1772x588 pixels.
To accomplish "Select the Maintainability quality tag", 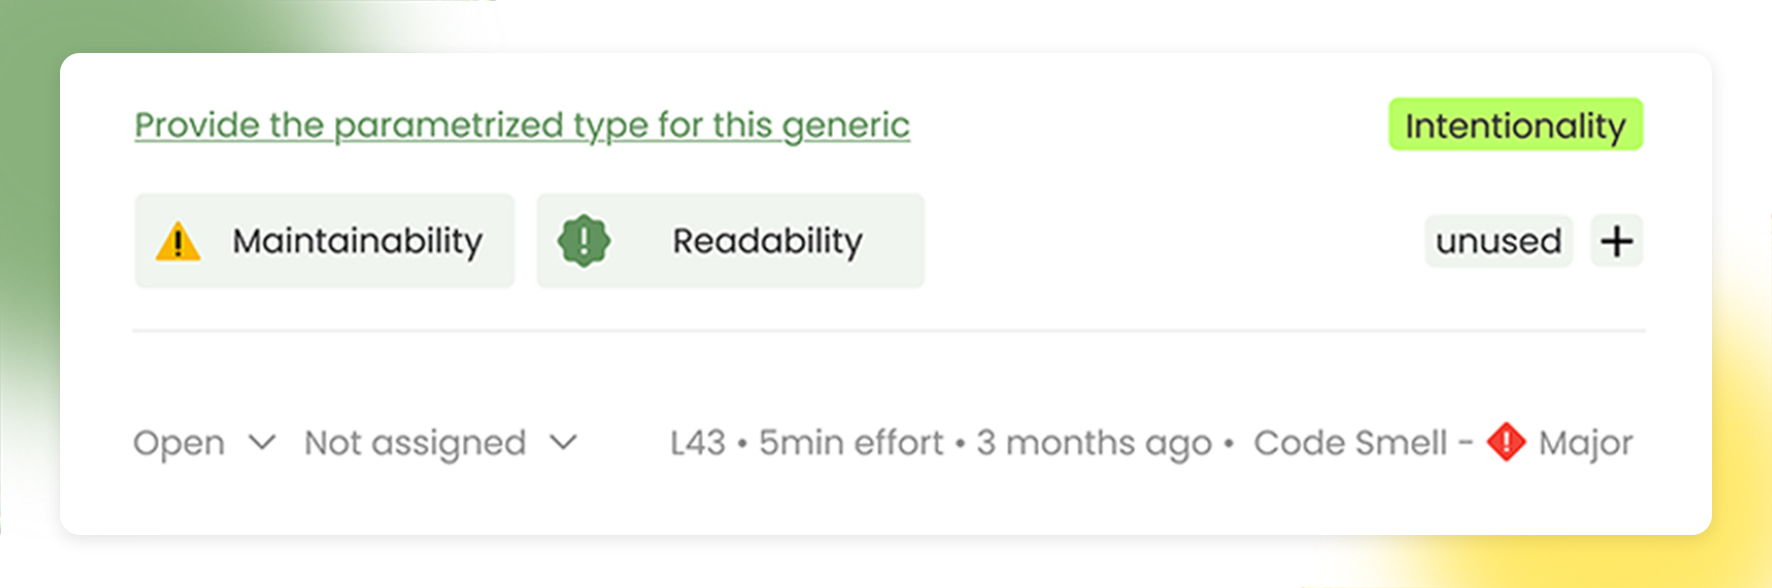I will click(325, 241).
